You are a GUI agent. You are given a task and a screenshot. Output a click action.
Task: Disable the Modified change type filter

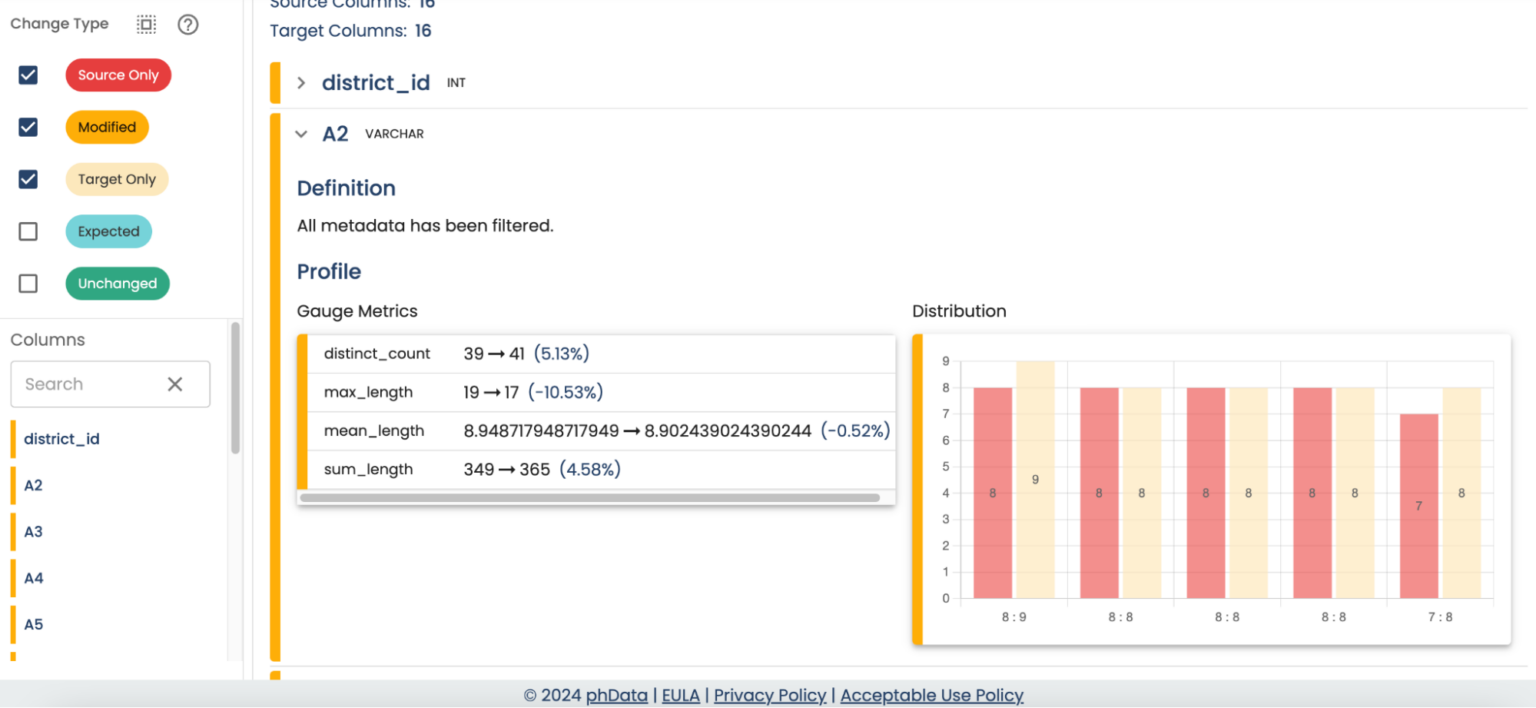[28, 127]
